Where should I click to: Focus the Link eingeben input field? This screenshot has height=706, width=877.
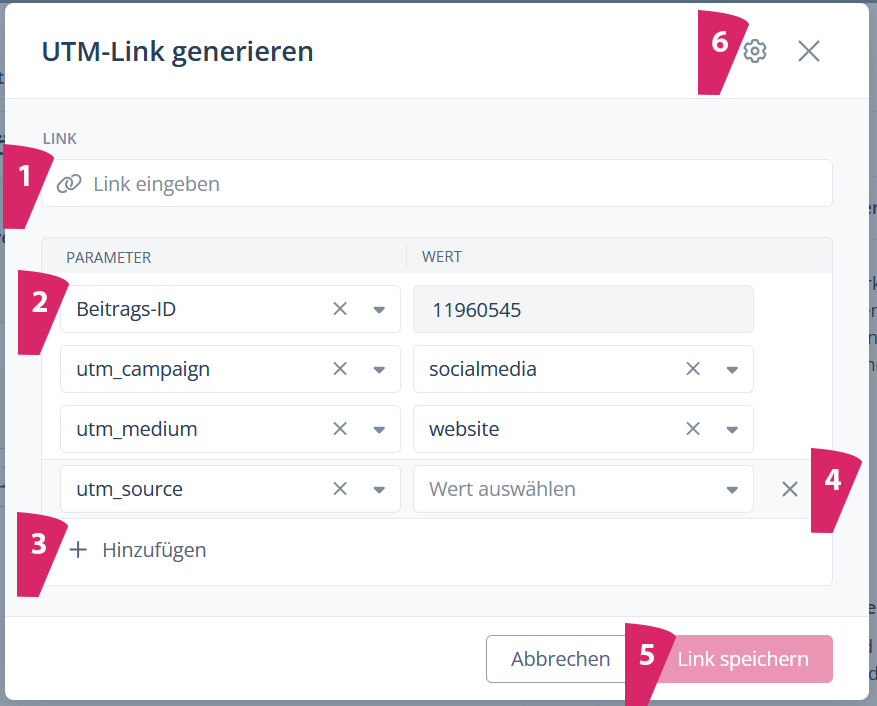(x=450, y=184)
